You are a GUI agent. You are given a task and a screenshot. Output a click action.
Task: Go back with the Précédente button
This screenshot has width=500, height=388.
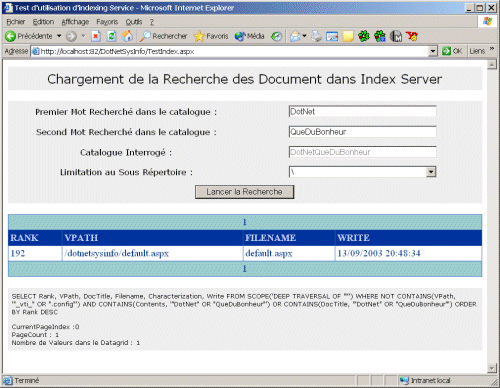point(29,36)
